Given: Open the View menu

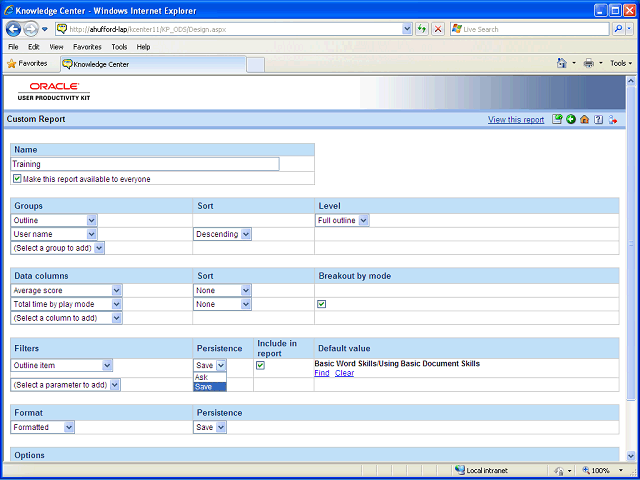Looking at the screenshot, I should (x=56, y=47).
